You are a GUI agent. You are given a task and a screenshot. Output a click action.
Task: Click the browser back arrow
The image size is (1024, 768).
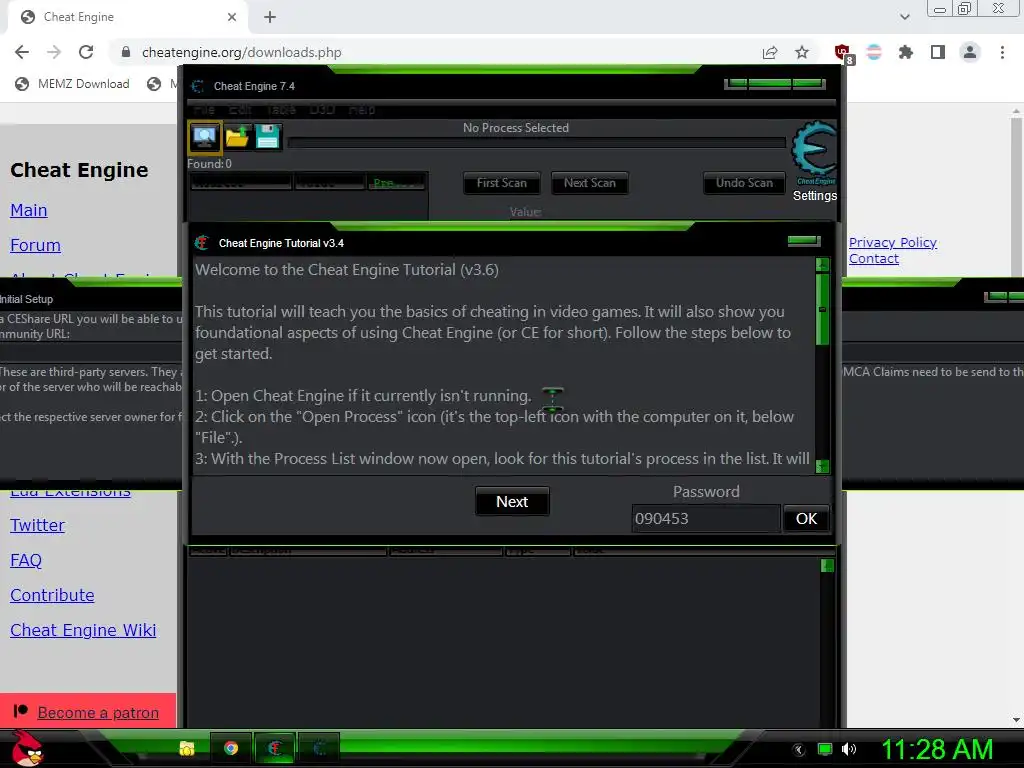click(x=22, y=52)
